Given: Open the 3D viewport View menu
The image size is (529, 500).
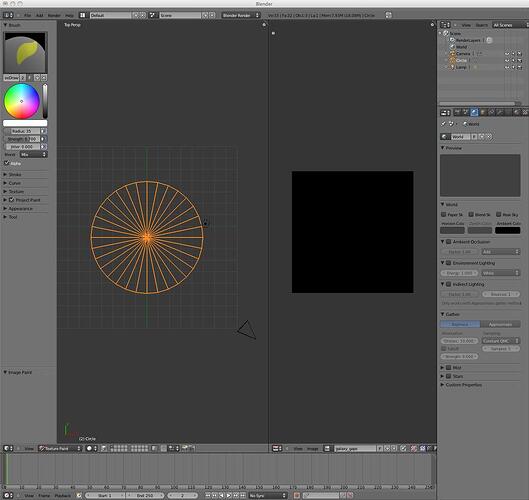Looking at the screenshot, I should [x=29, y=449].
